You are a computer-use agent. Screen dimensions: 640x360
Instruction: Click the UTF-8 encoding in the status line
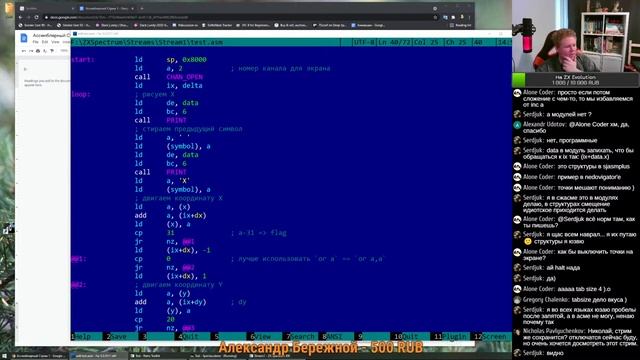364,42
